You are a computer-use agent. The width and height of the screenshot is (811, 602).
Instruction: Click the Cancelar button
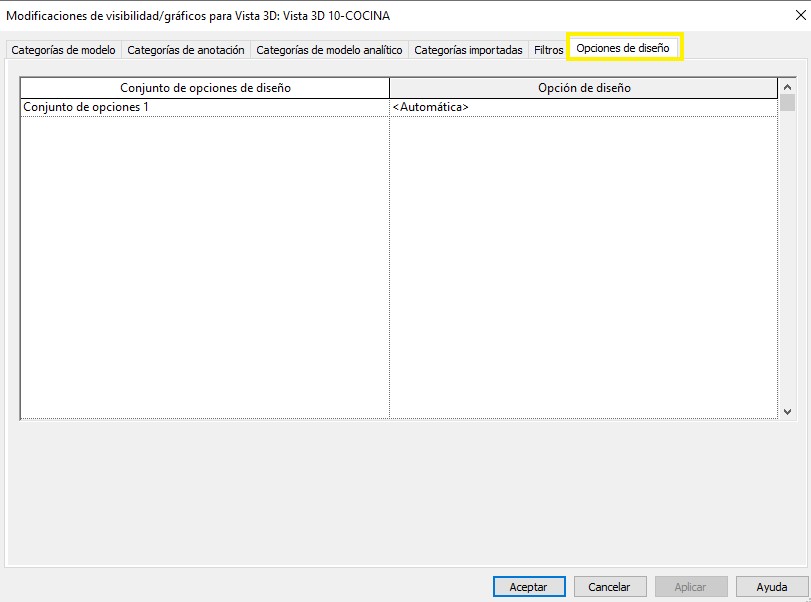point(609,587)
